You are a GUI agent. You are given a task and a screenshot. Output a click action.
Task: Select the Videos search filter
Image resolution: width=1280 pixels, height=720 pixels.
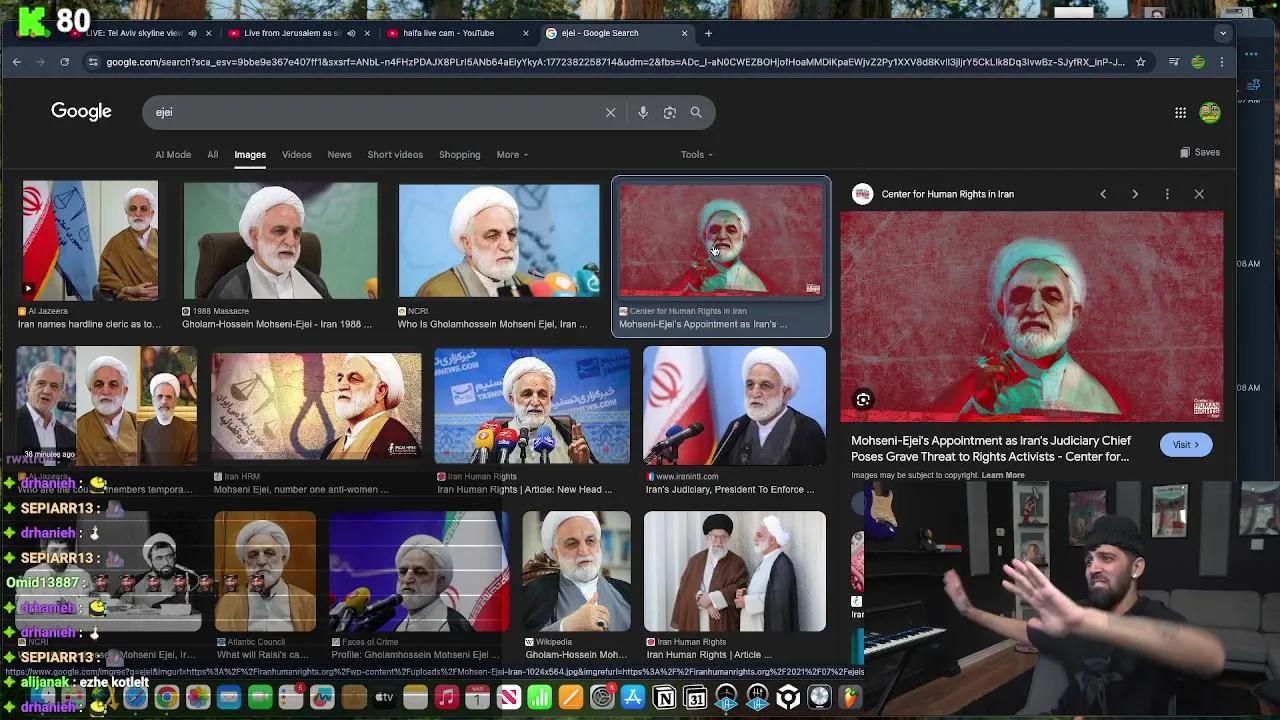tap(297, 155)
